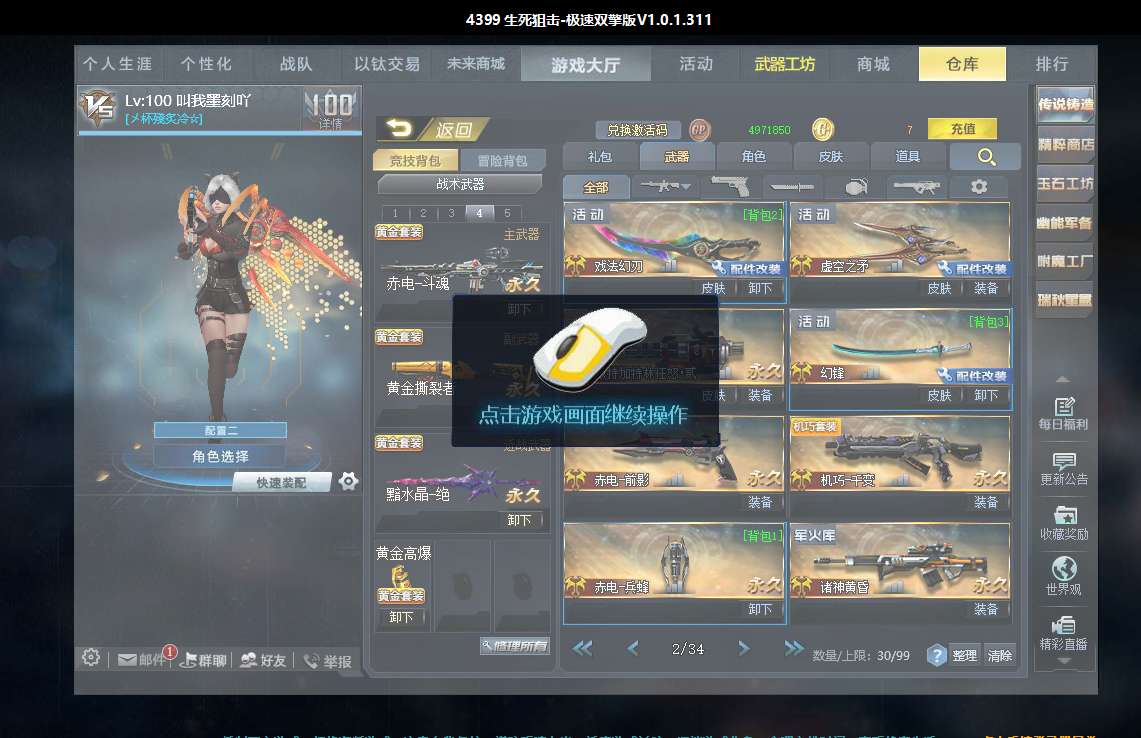Open 世界观 globe icon

pos(1064,576)
